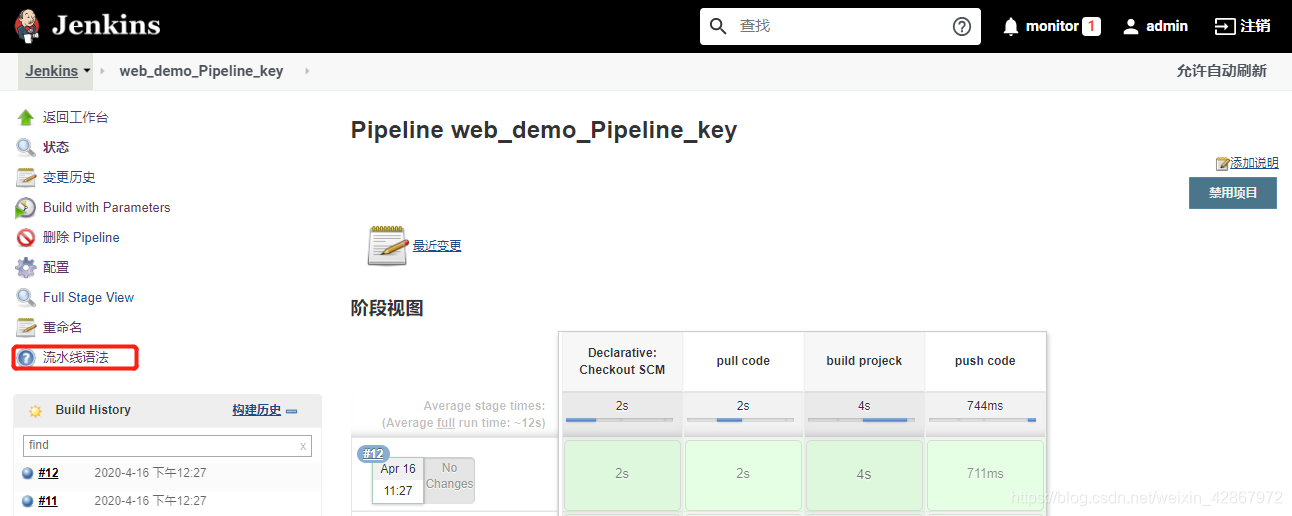The height and width of the screenshot is (516, 1292).
Task: Click the notepad icon beside 变更历史
Action: (x=26, y=177)
